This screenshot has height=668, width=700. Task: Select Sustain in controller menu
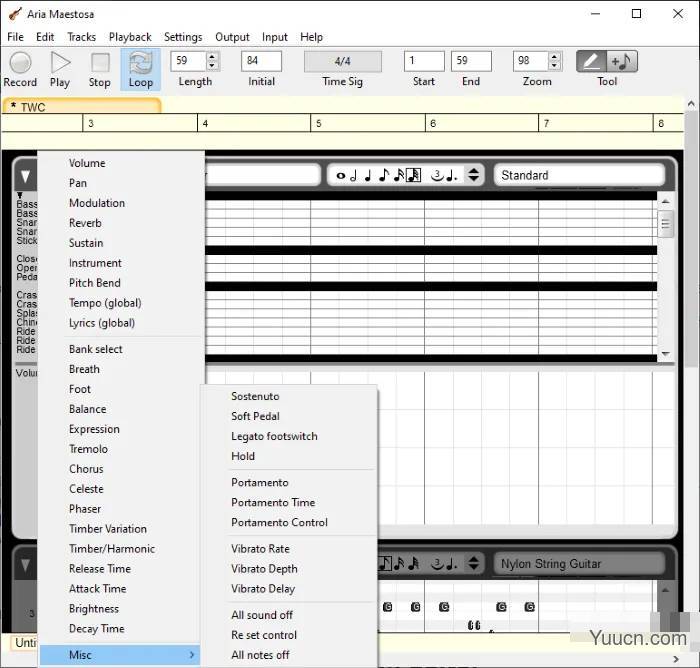[x=121, y=243]
